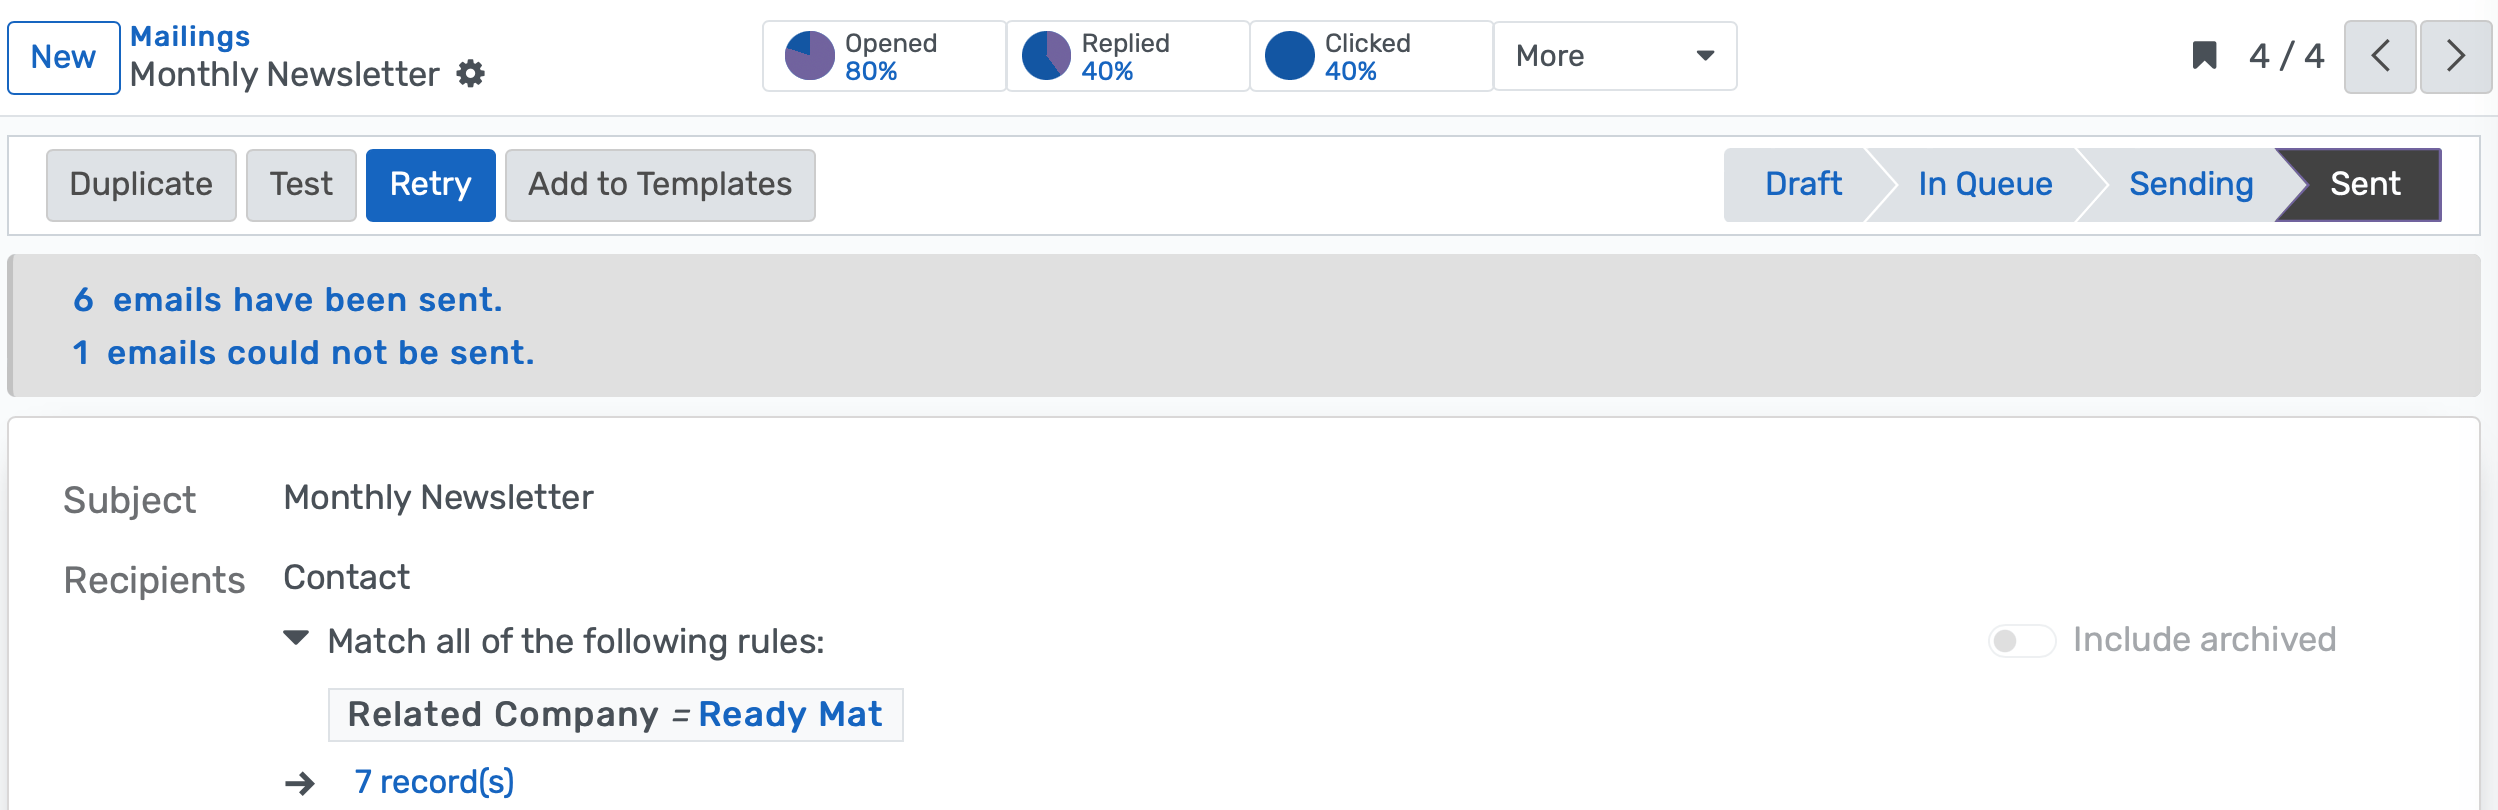Go to previous record with left chevron
2498x810 pixels.
(2380, 56)
